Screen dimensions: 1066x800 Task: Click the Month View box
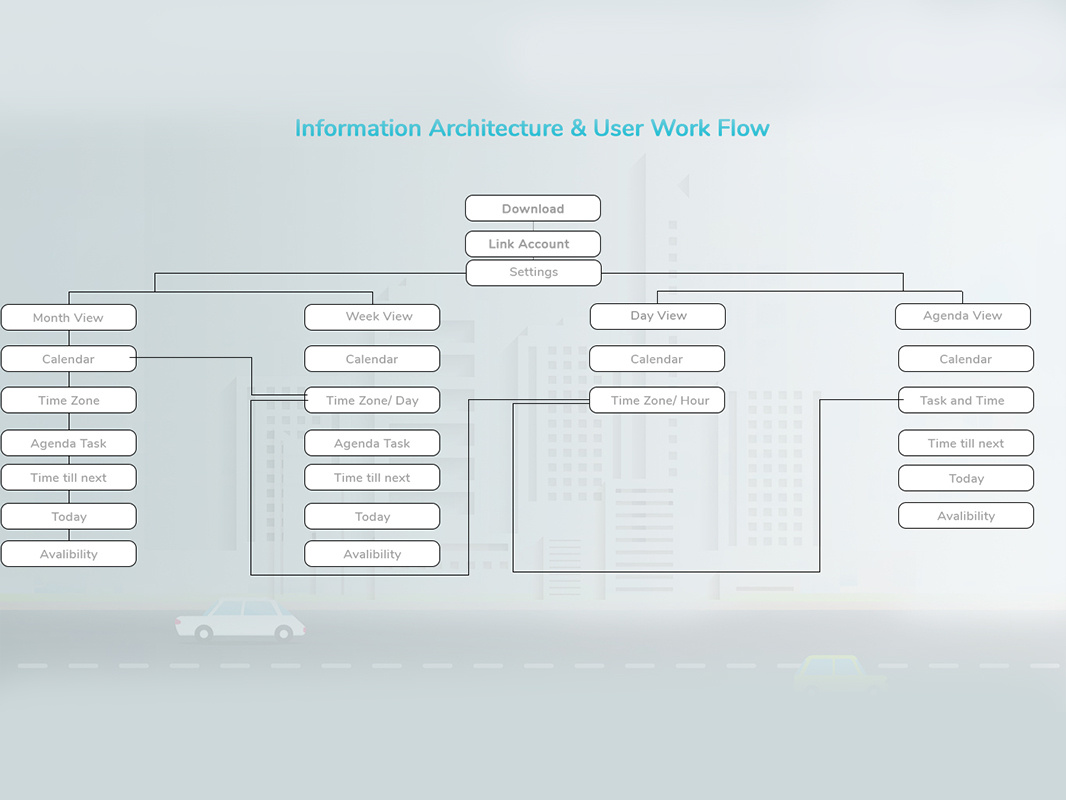click(68, 317)
